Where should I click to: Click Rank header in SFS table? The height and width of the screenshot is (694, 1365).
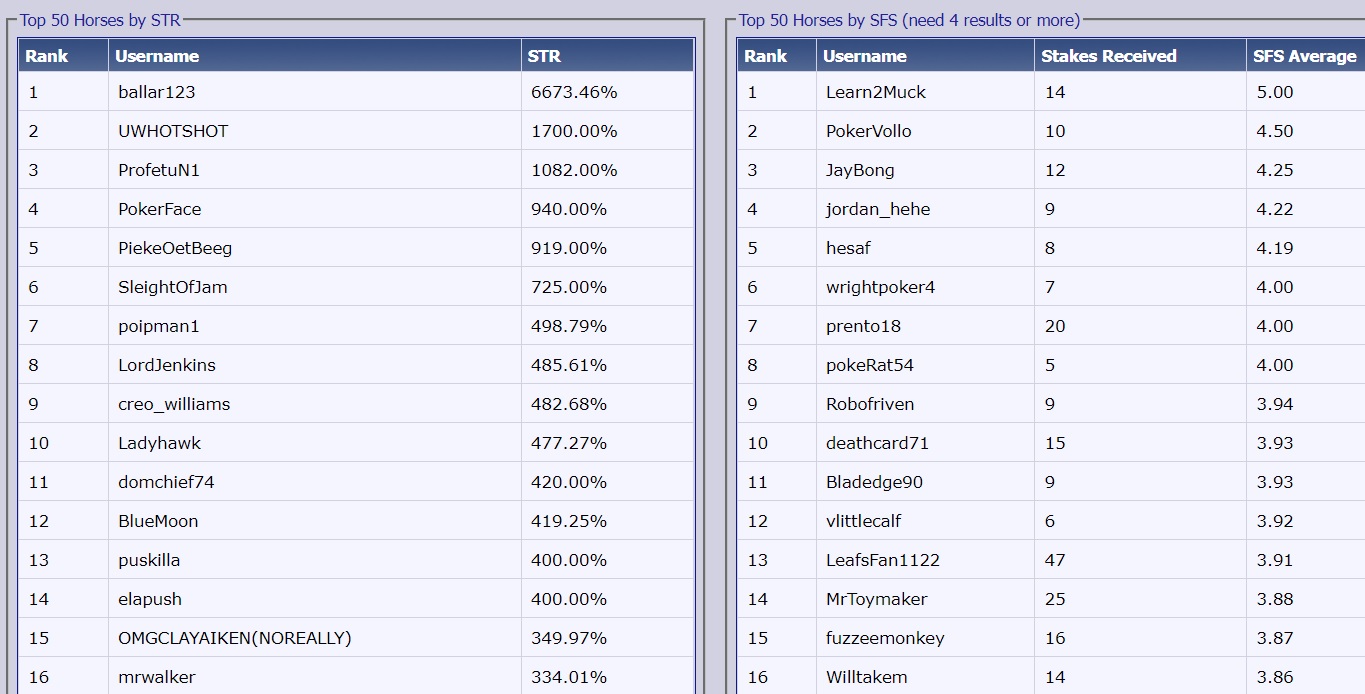(x=765, y=56)
